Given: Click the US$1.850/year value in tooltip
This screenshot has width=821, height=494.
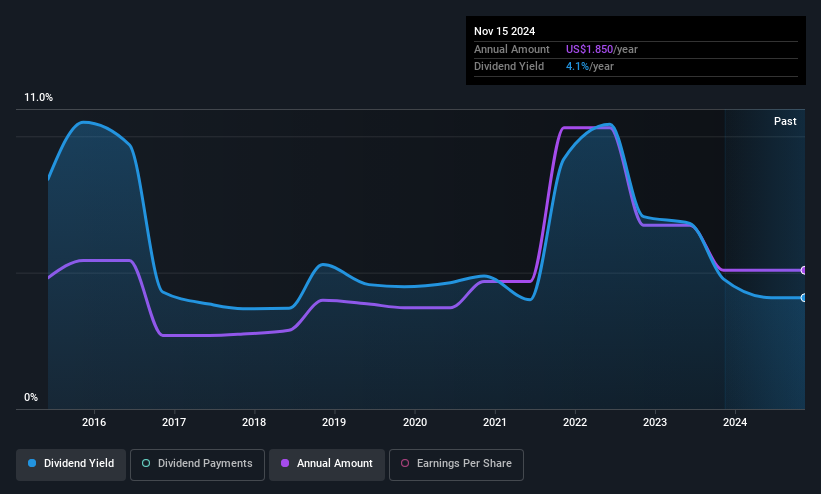Looking at the screenshot, I should tap(602, 49).
